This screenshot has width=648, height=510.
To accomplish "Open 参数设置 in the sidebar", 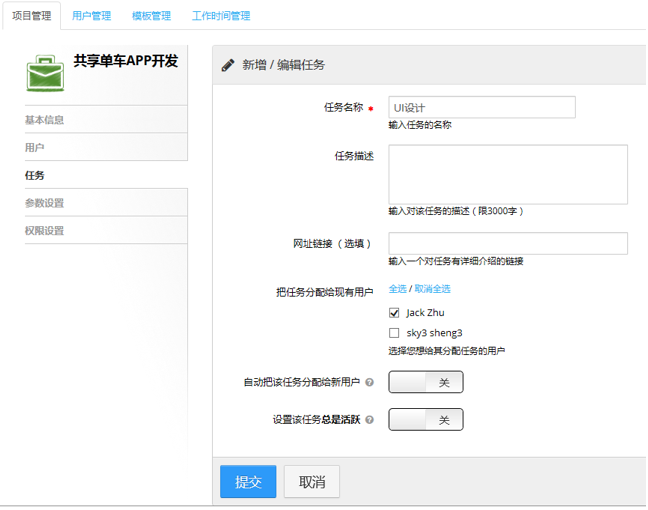I will tap(45, 203).
